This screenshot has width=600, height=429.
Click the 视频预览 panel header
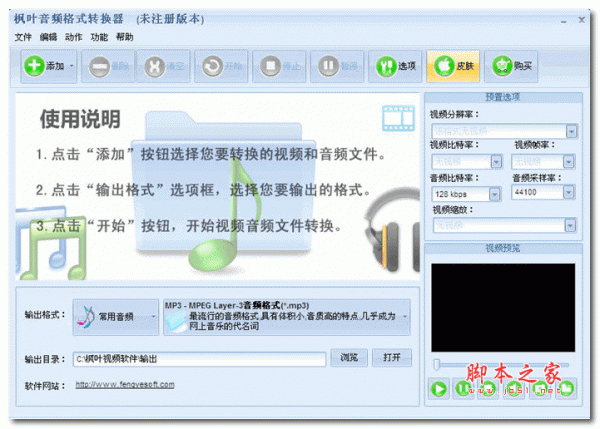tap(503, 248)
